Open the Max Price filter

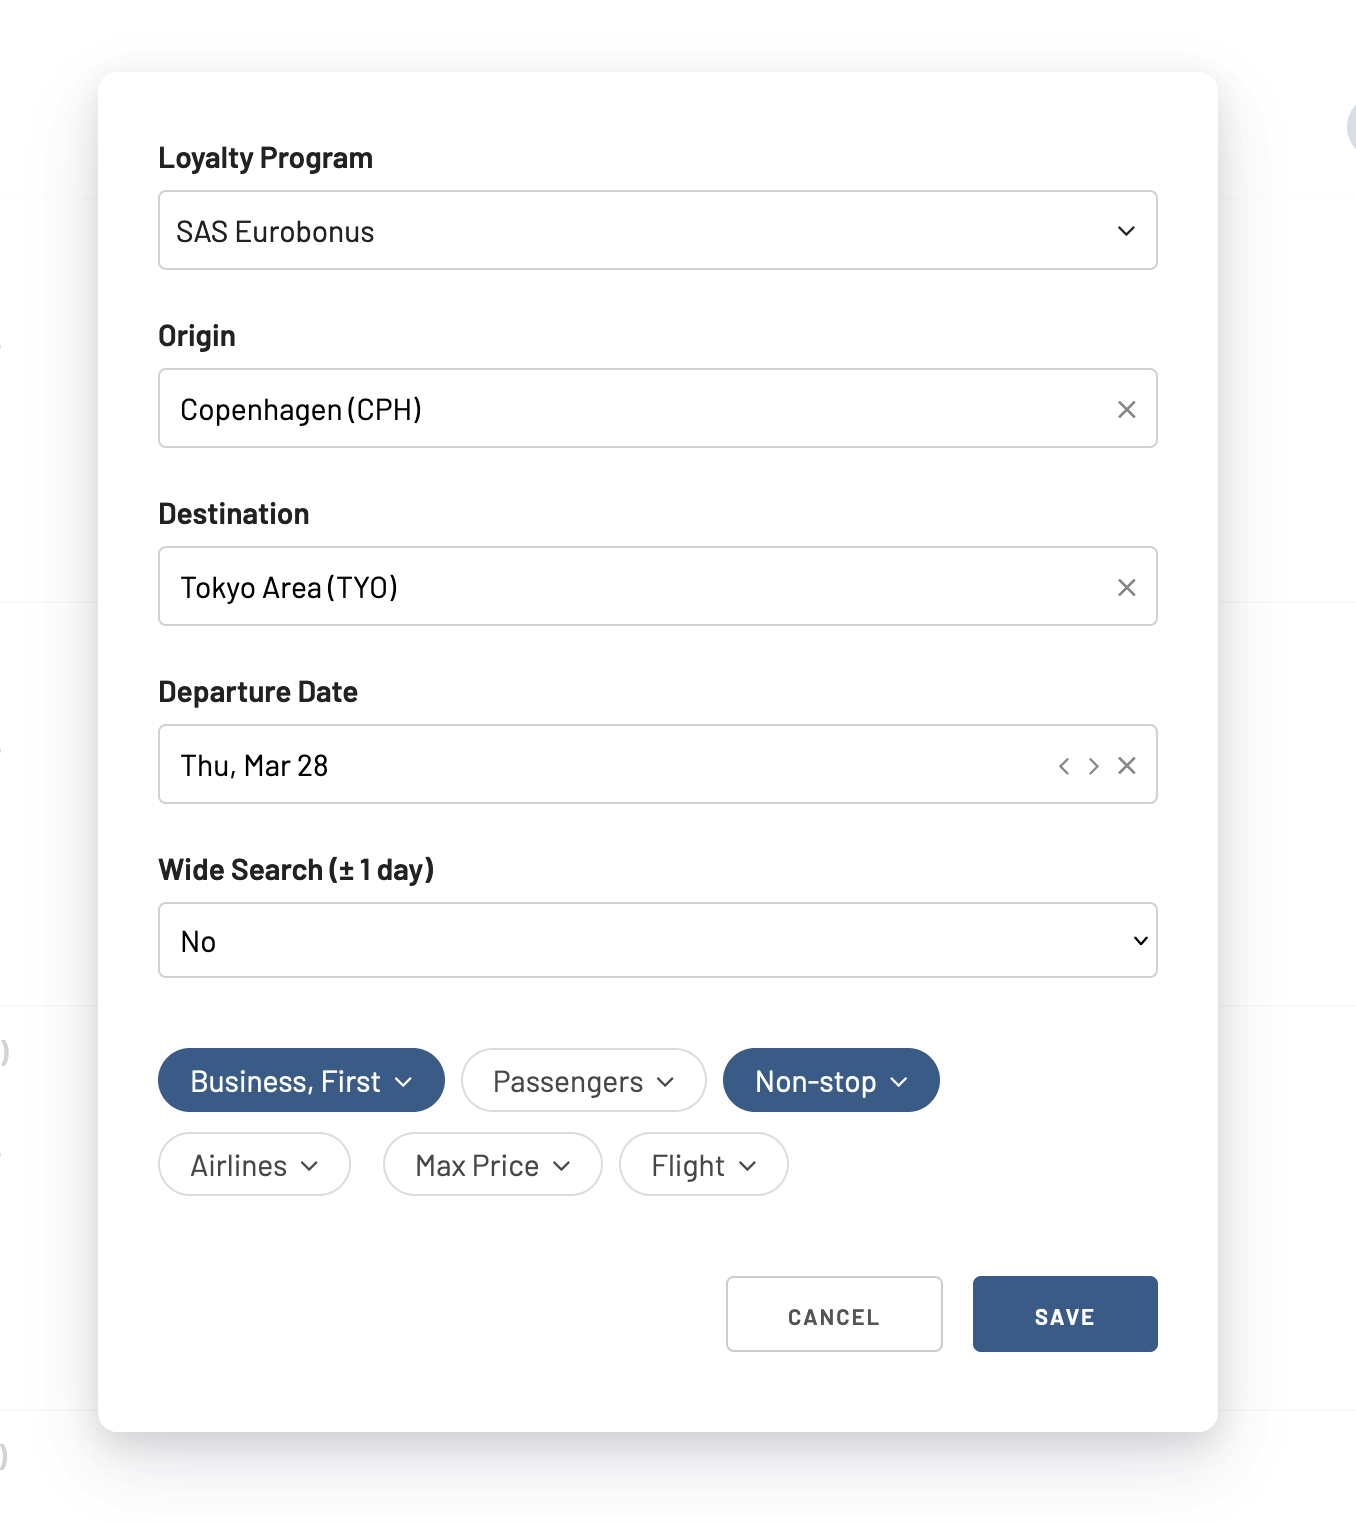pyautogui.click(x=493, y=1164)
